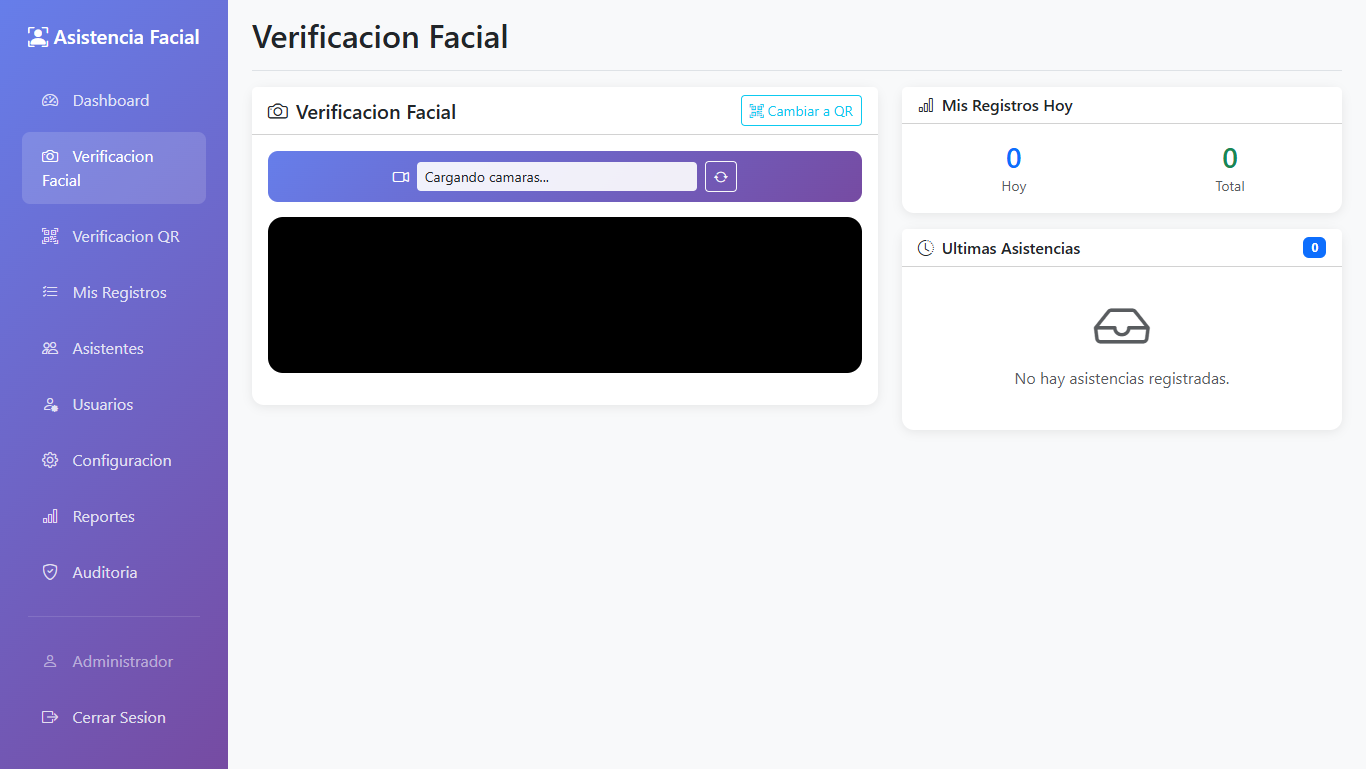Go to Usuarios section
Screen dimensions: 1366x769
coord(102,405)
